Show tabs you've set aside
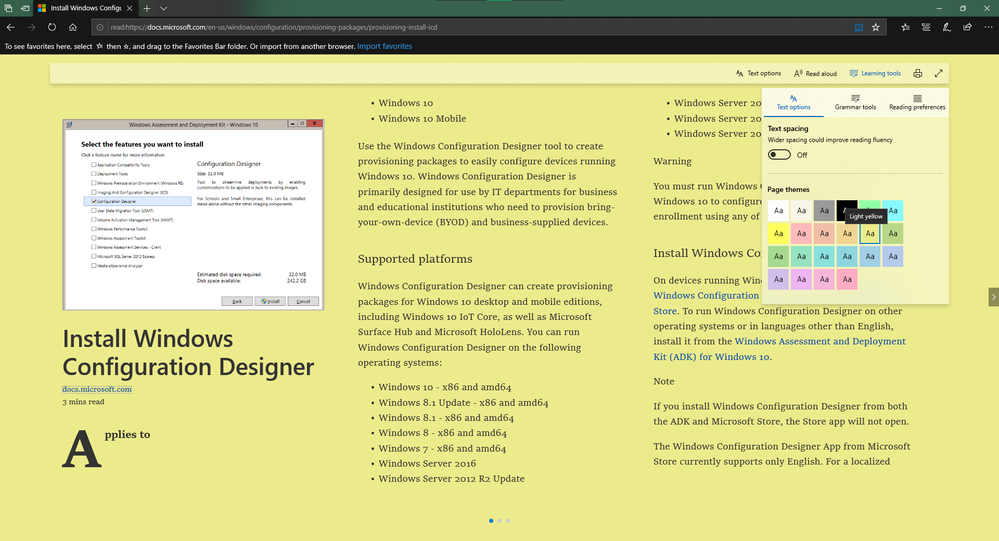The height and width of the screenshot is (541, 999). pos(8,8)
